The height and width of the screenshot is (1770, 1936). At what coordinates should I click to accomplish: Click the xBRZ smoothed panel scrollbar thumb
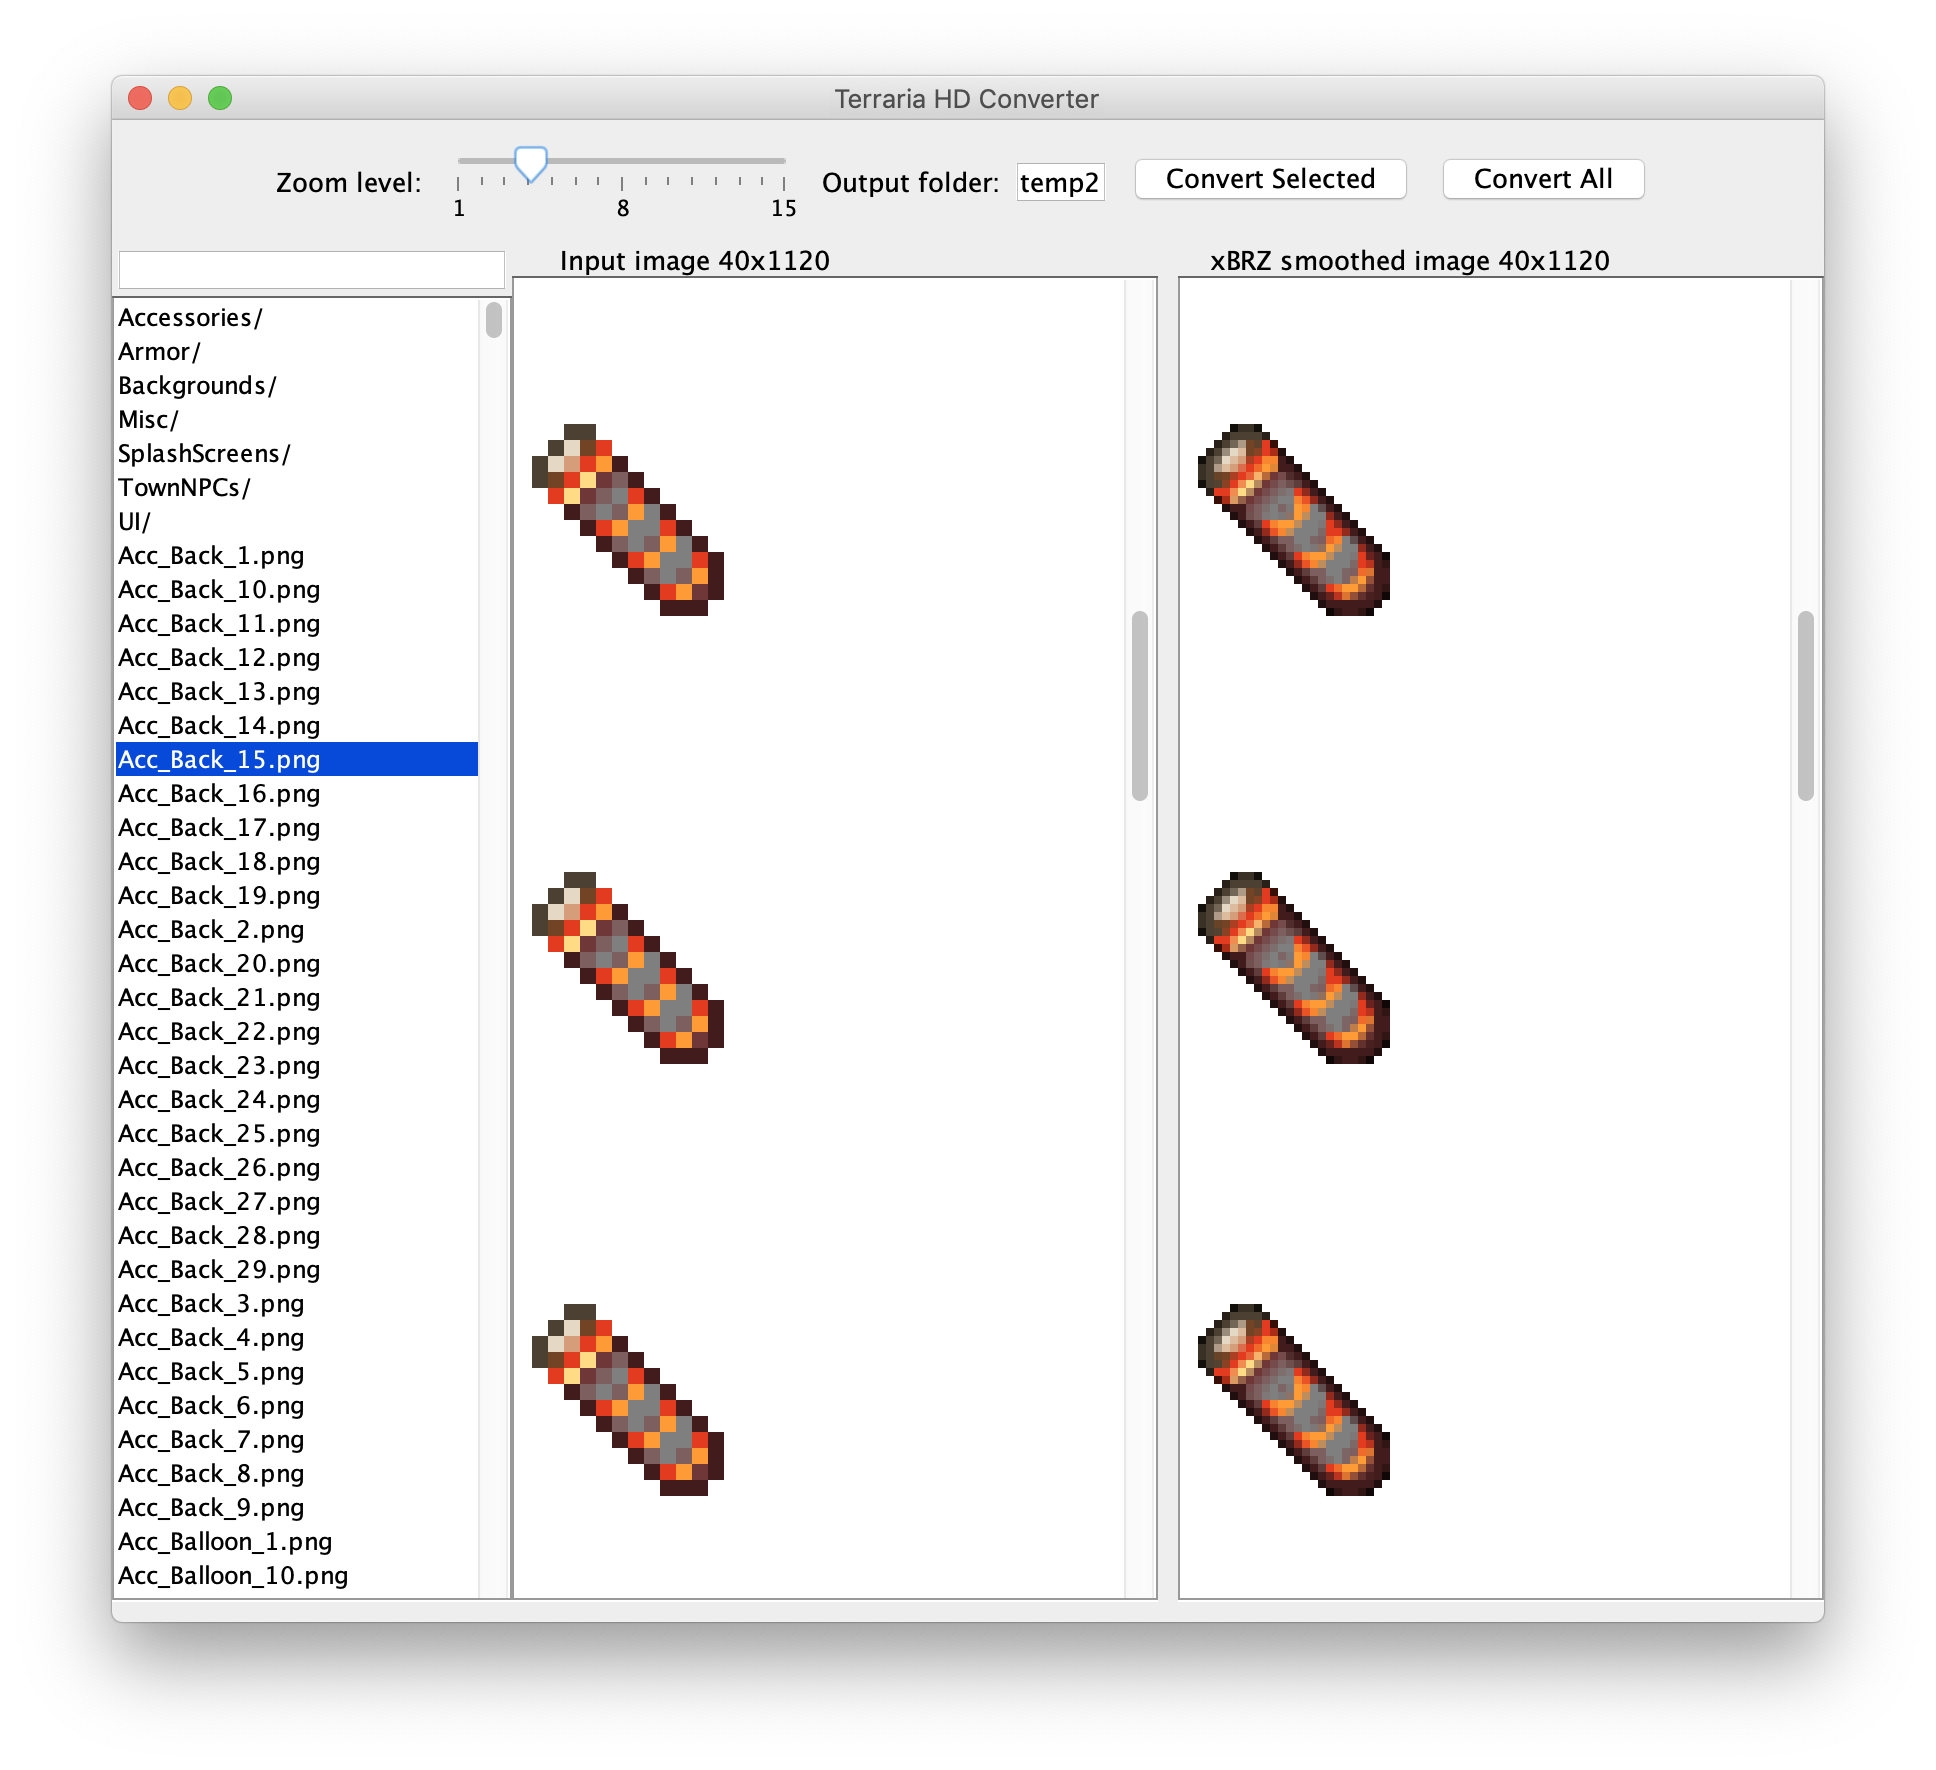(1806, 706)
